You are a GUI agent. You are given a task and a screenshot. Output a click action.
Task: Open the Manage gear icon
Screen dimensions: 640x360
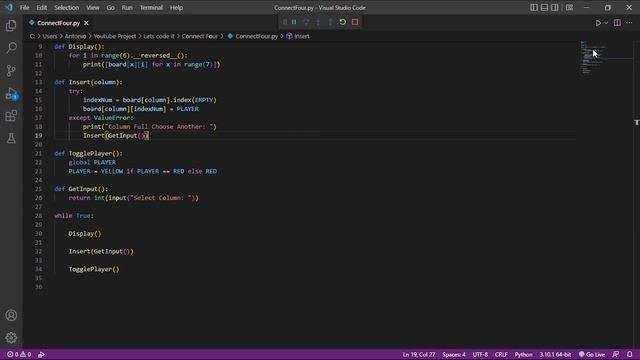[11, 338]
